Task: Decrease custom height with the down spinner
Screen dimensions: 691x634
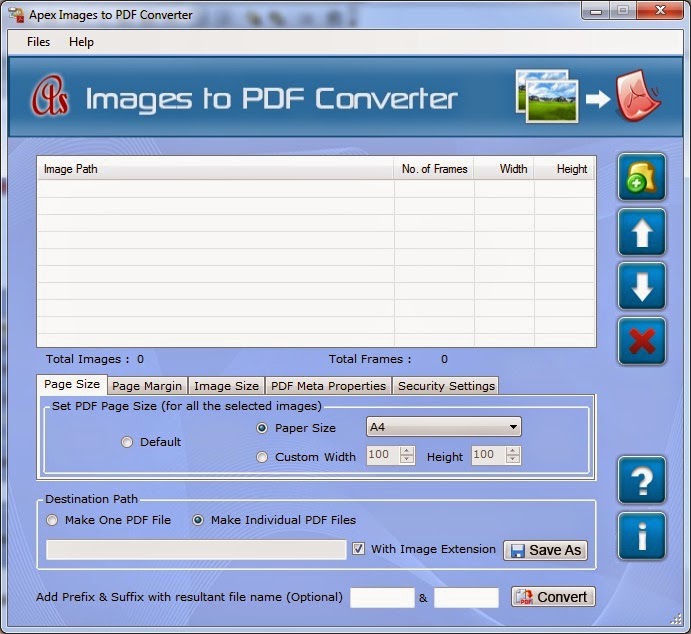Action: click(513, 460)
